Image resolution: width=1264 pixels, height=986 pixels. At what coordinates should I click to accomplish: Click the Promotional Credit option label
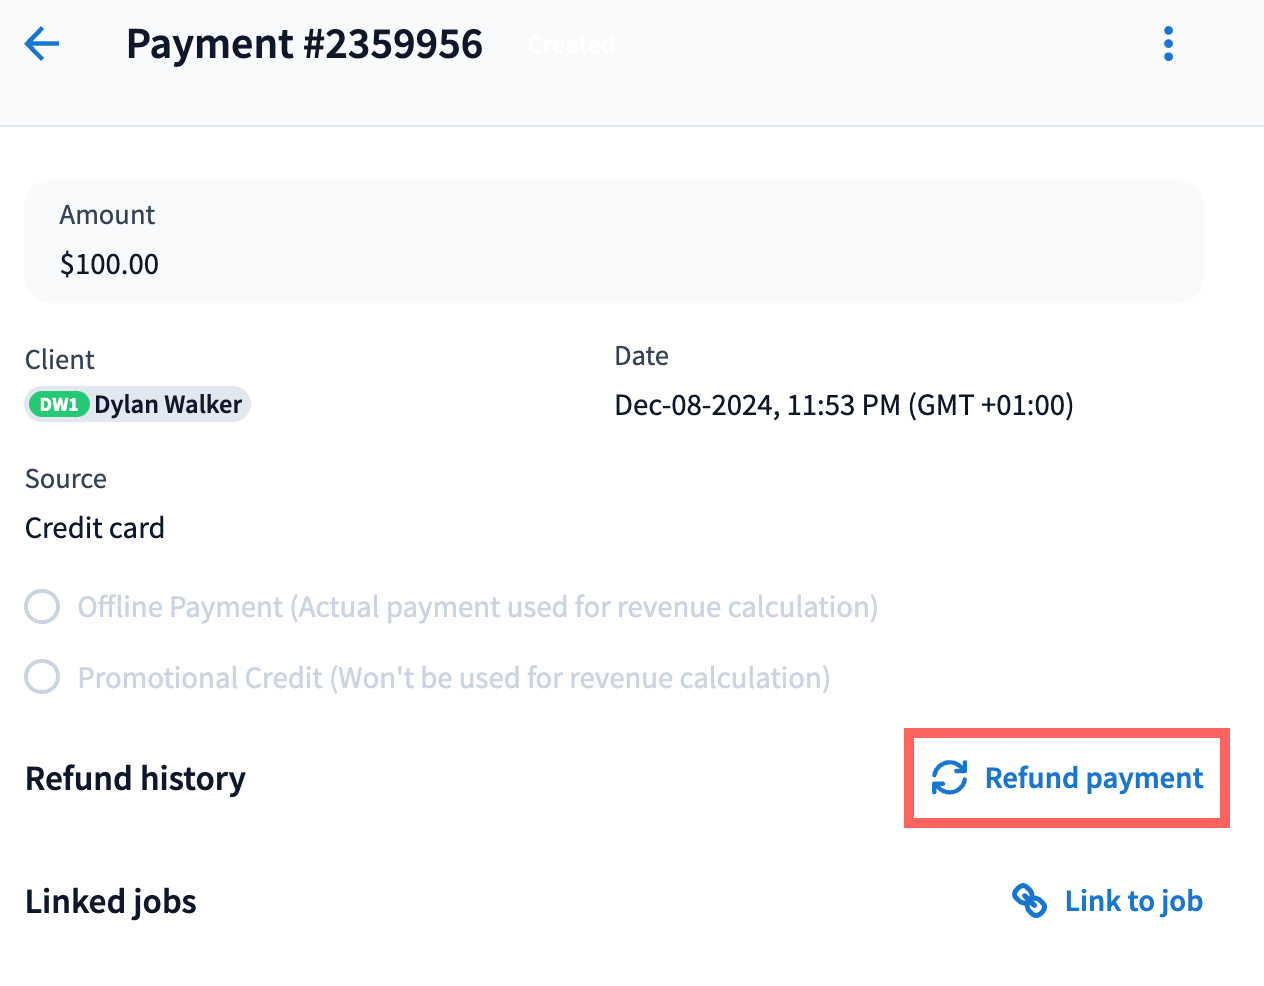(x=453, y=678)
